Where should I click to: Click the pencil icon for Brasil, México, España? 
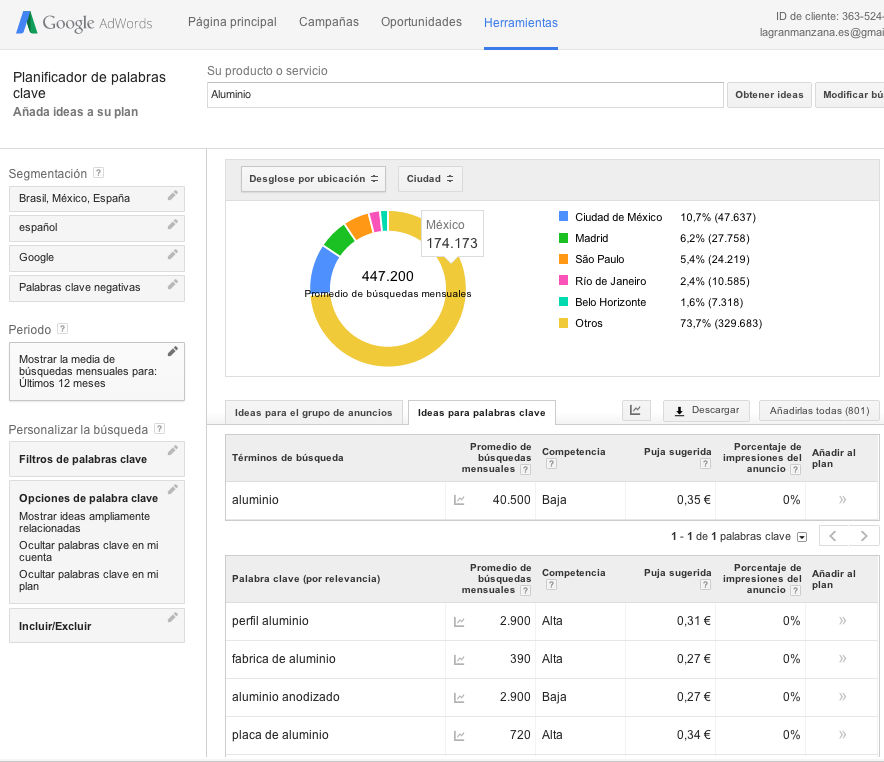point(173,196)
